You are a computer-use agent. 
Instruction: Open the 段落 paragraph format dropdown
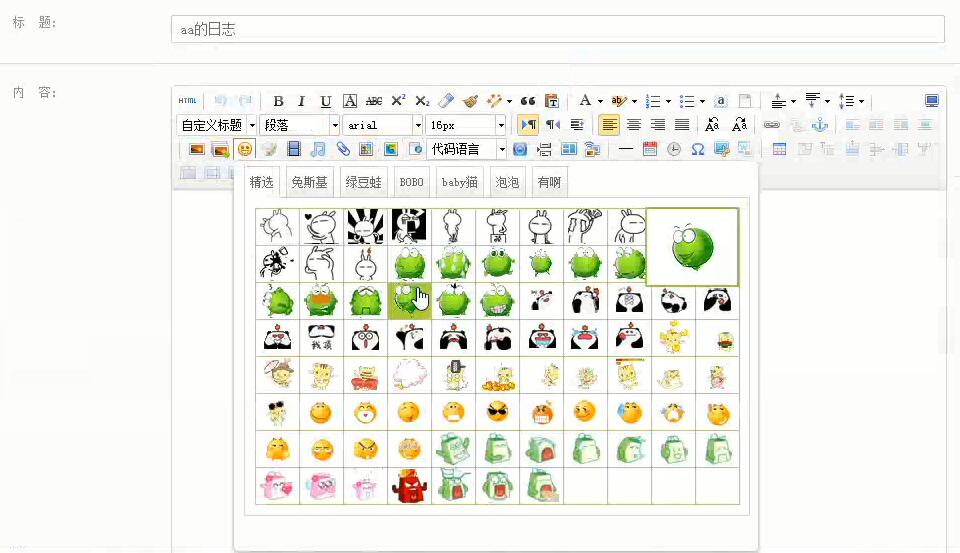click(x=299, y=125)
